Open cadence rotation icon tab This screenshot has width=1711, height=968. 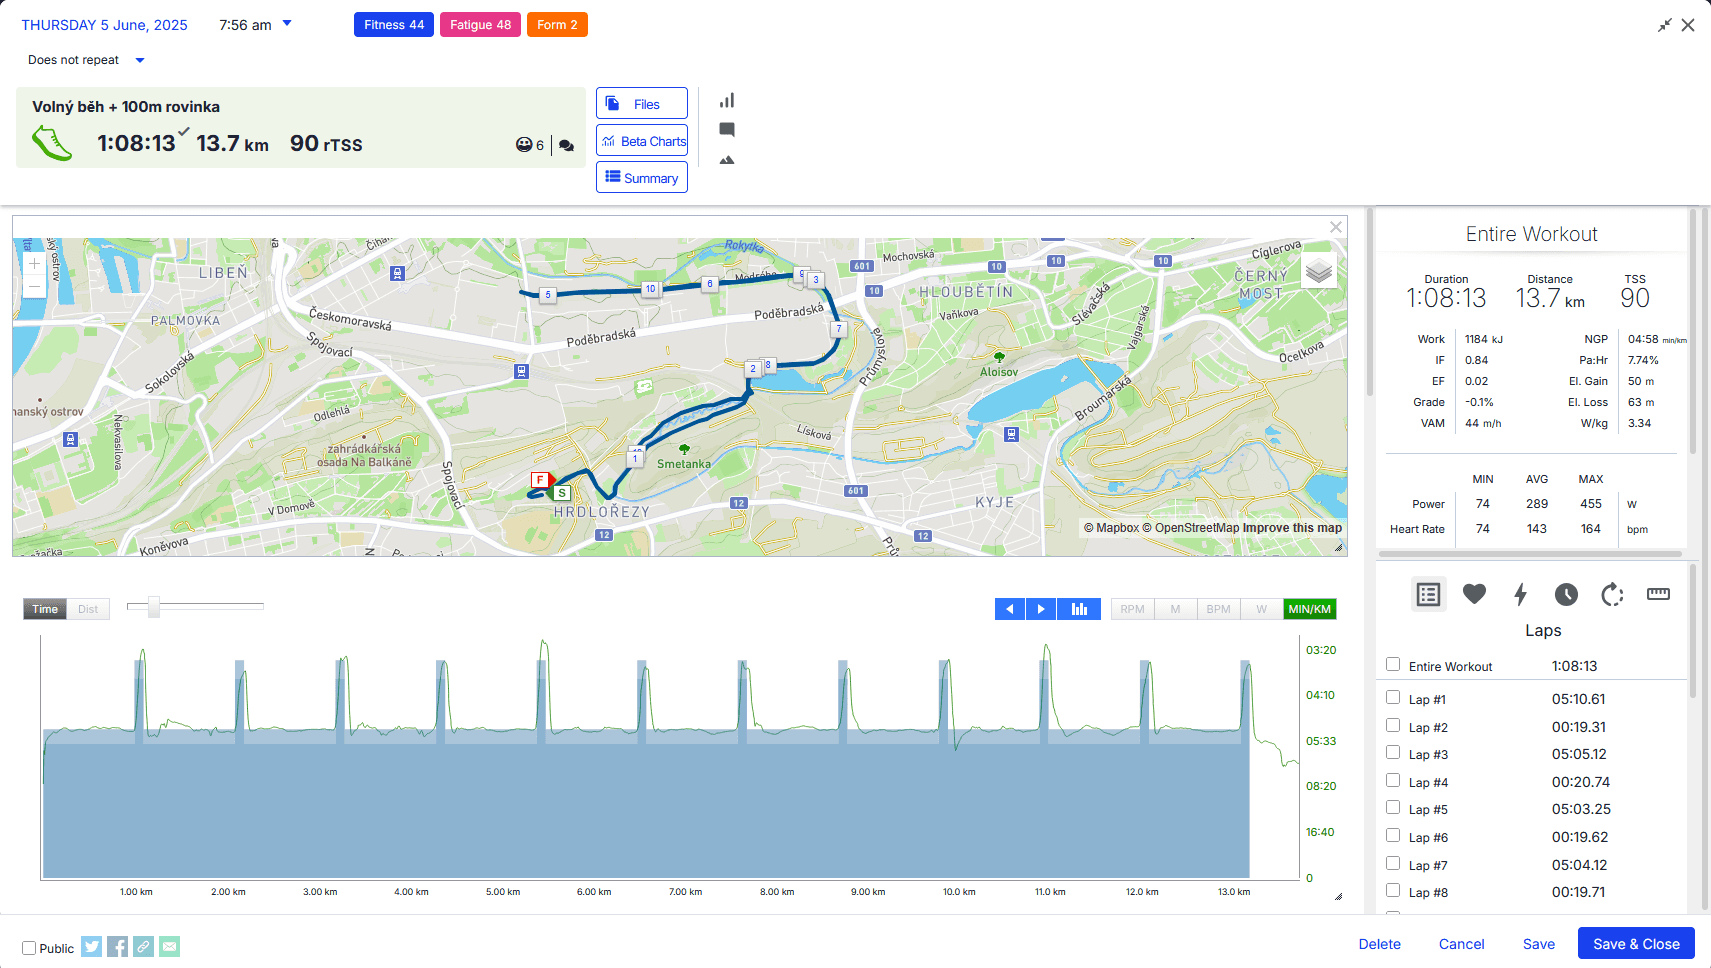[1612, 594]
